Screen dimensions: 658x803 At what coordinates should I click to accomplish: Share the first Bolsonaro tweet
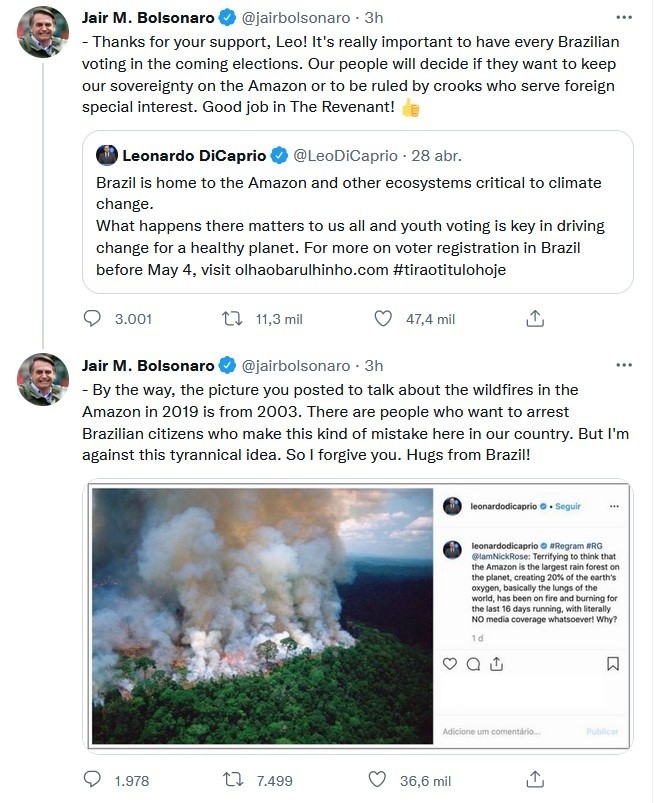pos(535,319)
